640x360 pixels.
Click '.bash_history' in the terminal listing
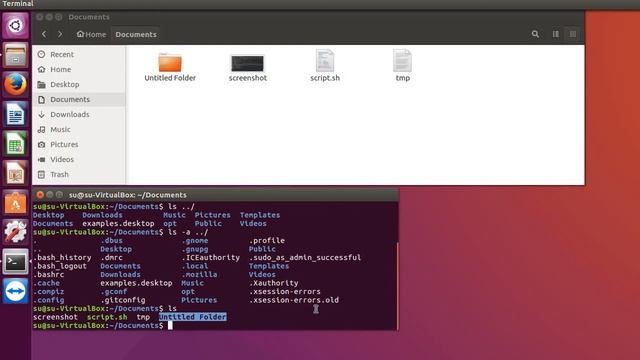[62, 258]
